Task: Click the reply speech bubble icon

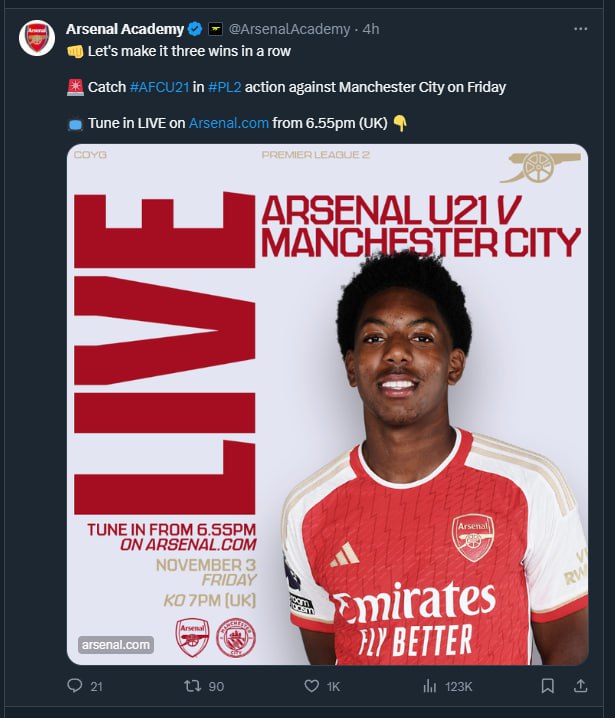Action: tap(73, 686)
